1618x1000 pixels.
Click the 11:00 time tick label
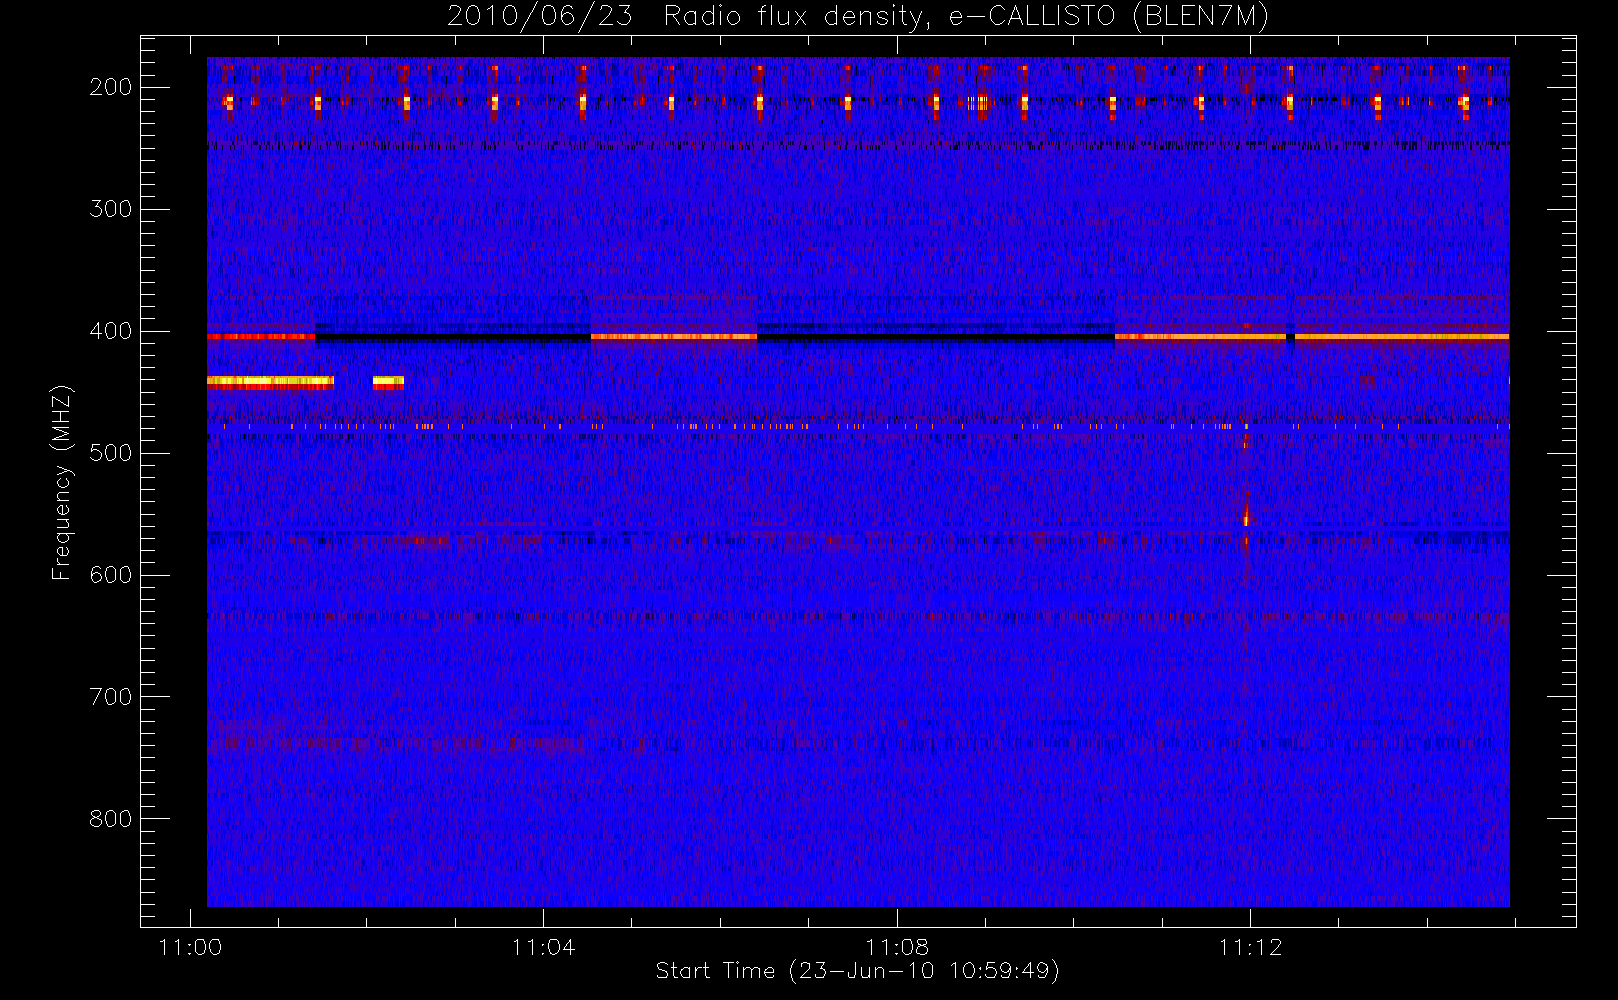coord(190,947)
